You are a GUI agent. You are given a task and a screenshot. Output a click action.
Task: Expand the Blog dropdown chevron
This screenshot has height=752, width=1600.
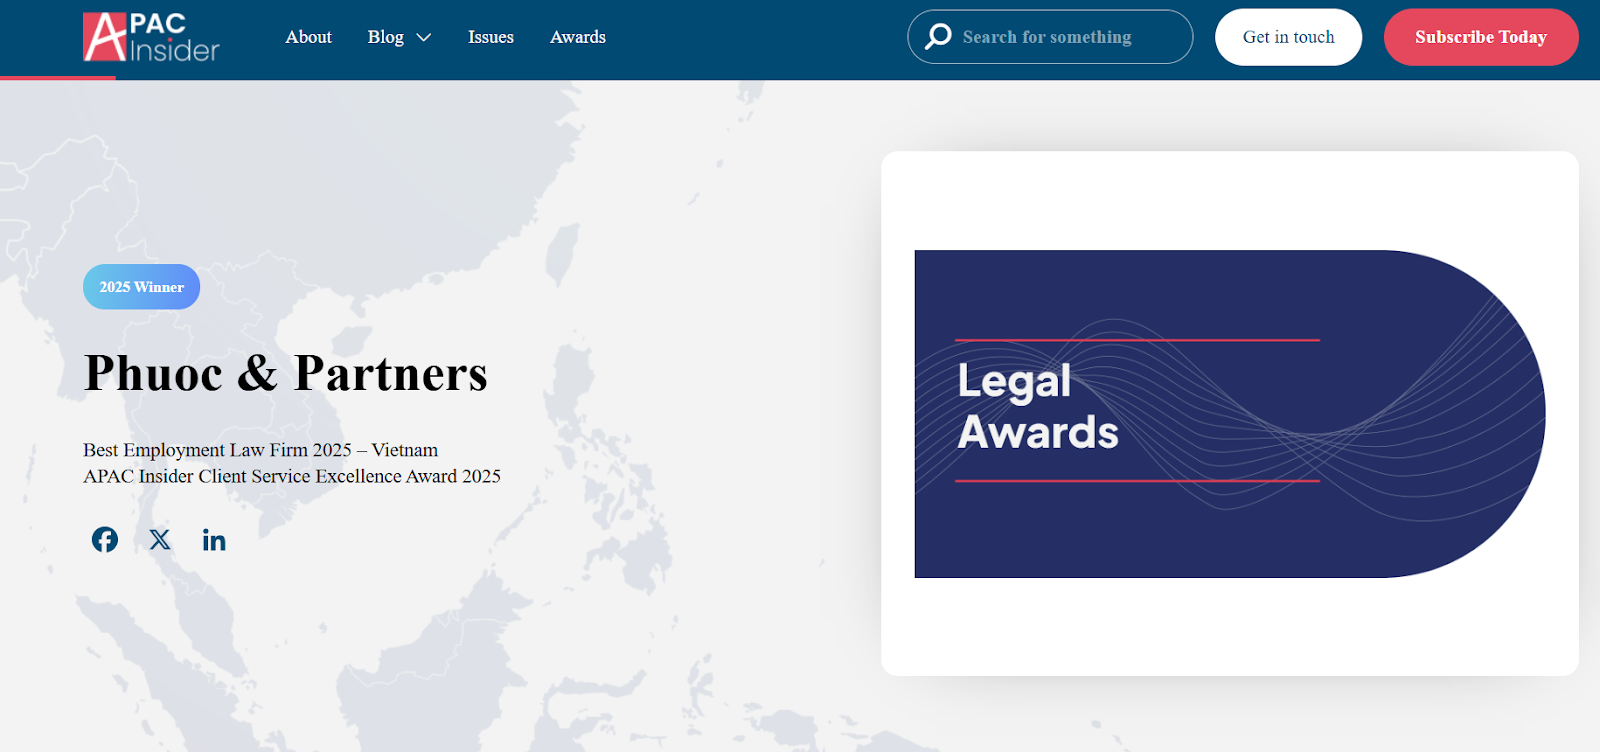tap(424, 38)
